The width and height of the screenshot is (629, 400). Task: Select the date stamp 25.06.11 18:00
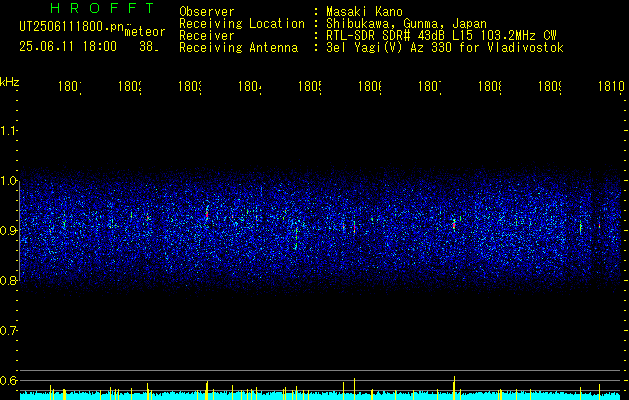(68, 47)
